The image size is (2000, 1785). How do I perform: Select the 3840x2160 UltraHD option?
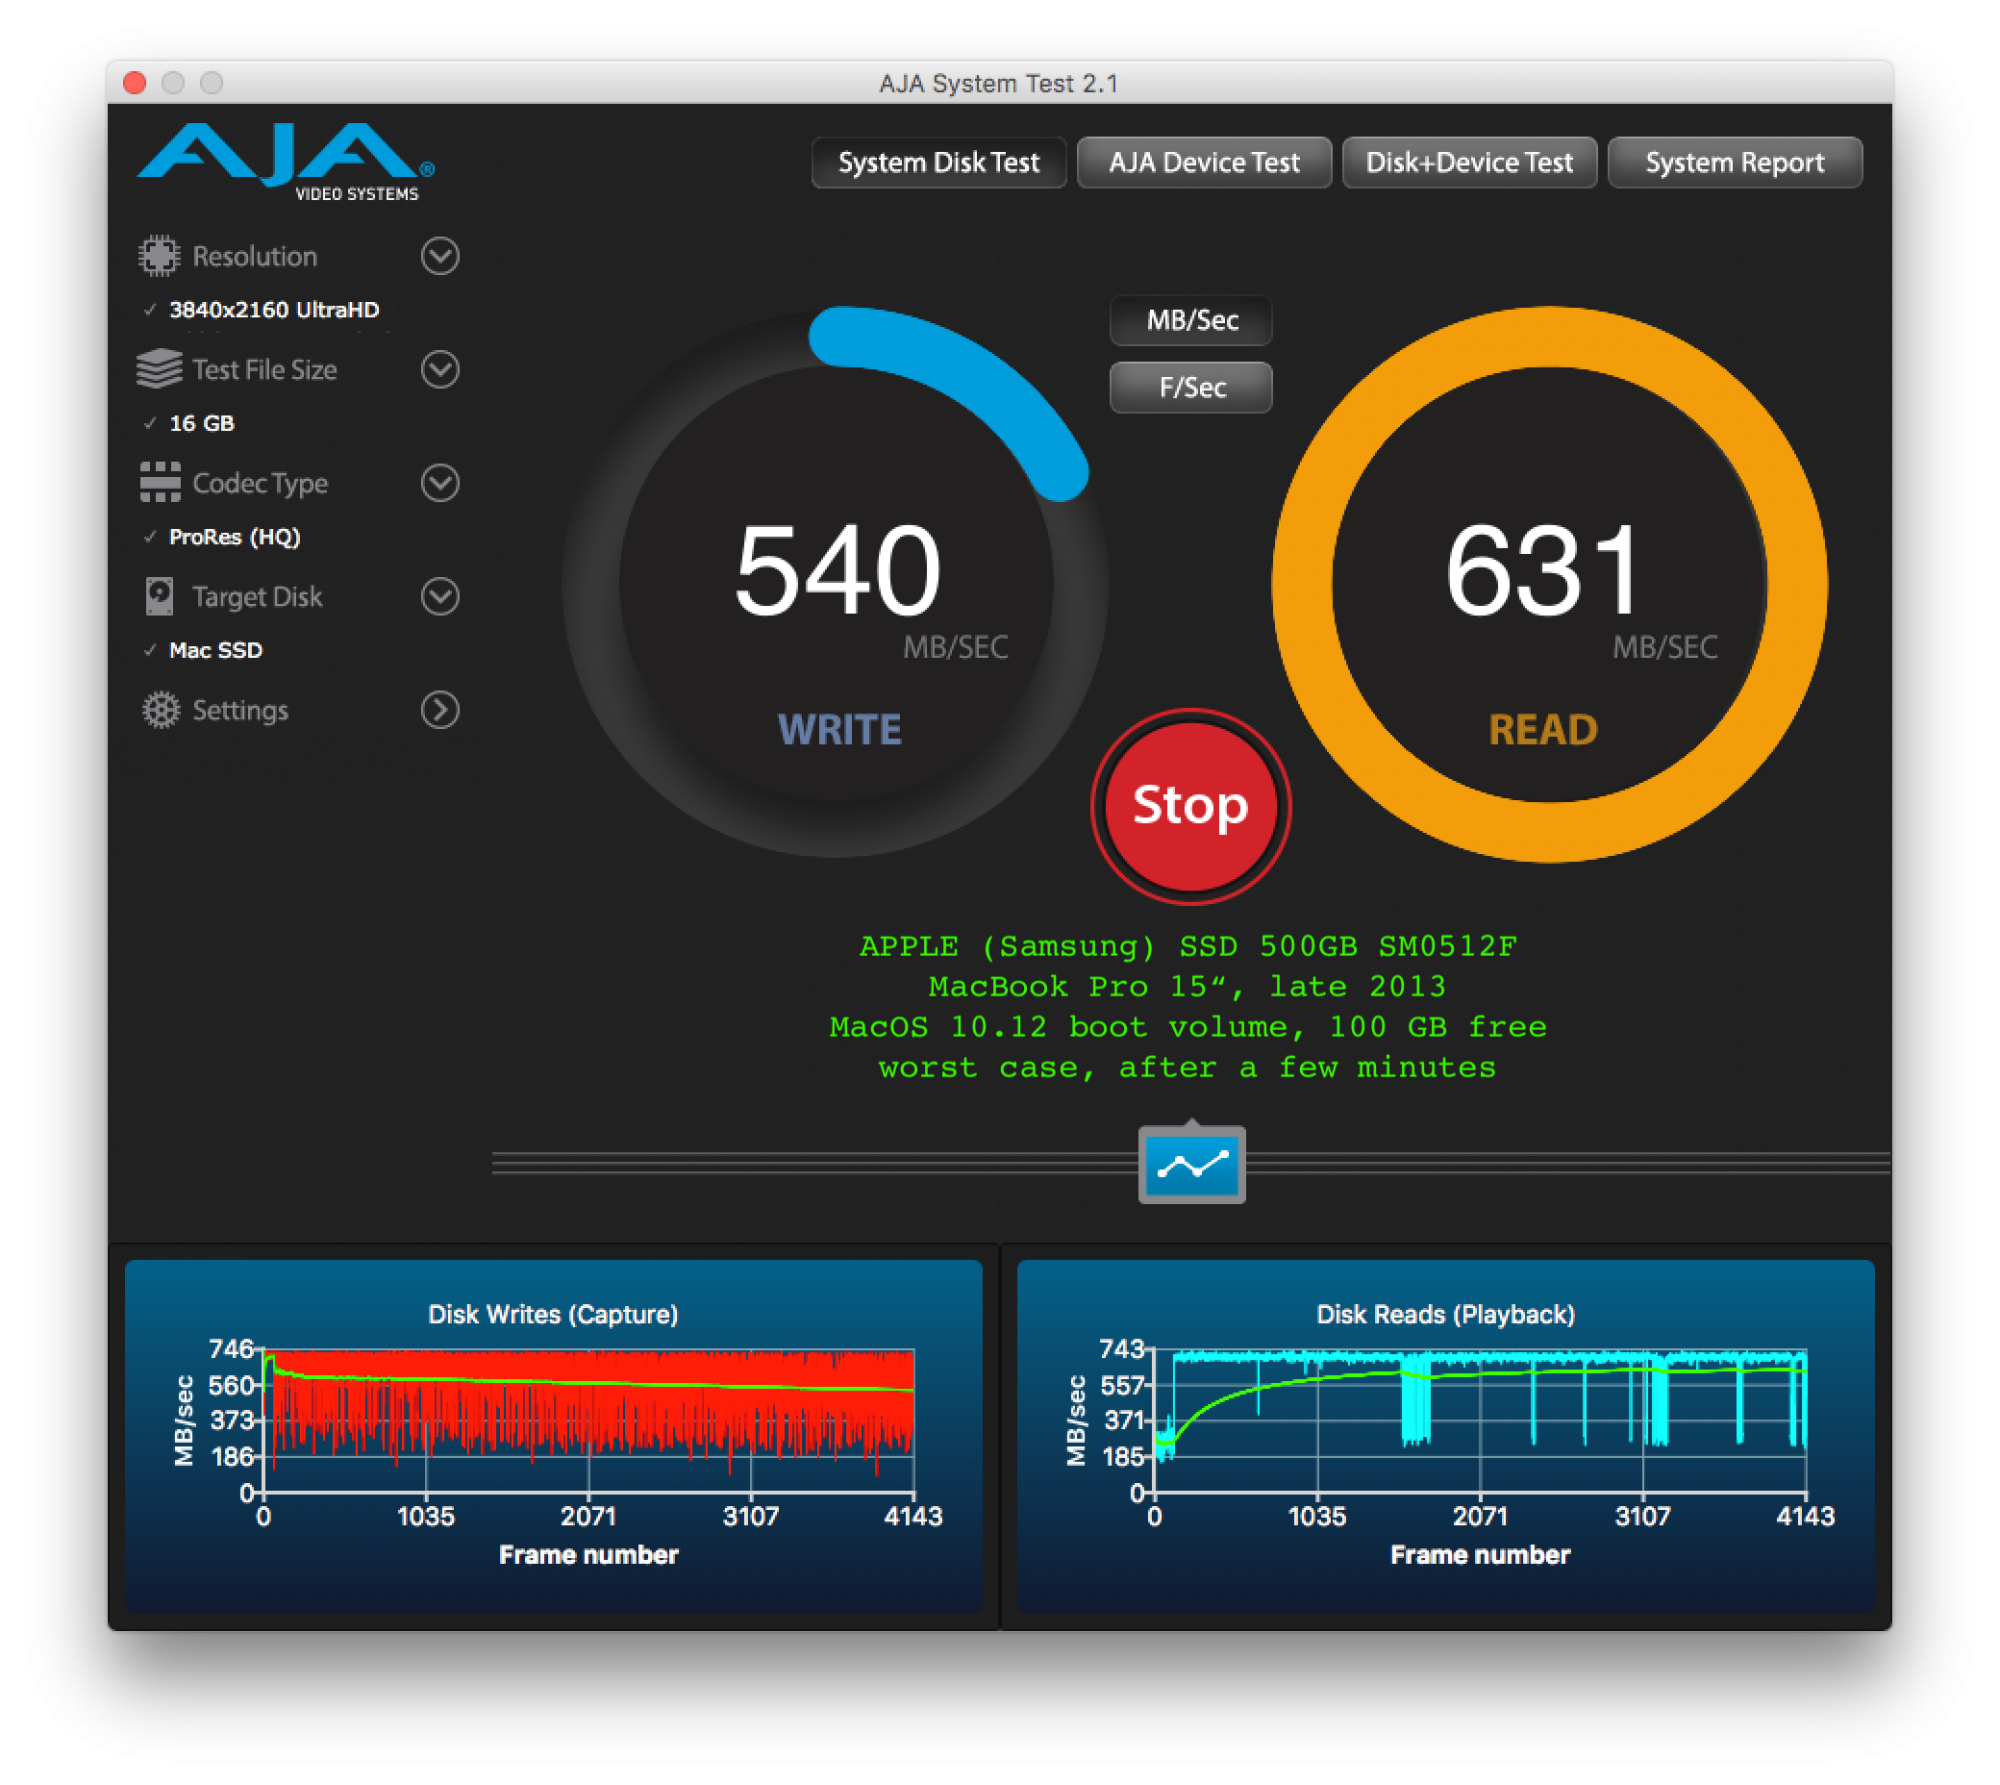point(273,310)
